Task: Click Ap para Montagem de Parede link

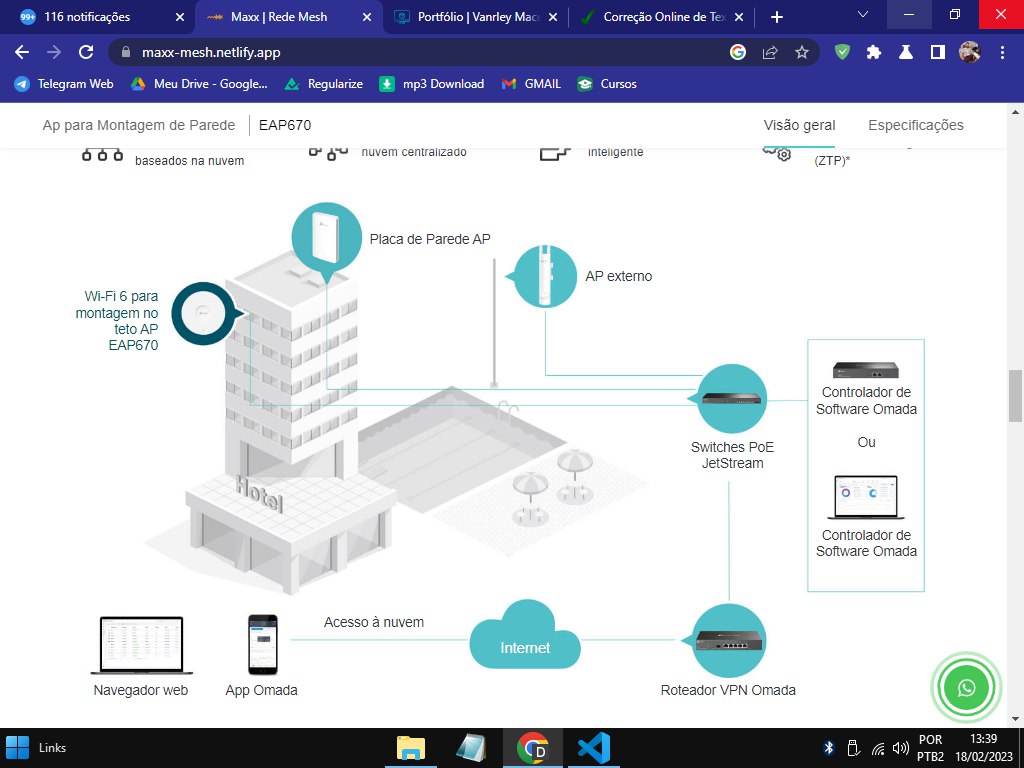Action: point(138,125)
